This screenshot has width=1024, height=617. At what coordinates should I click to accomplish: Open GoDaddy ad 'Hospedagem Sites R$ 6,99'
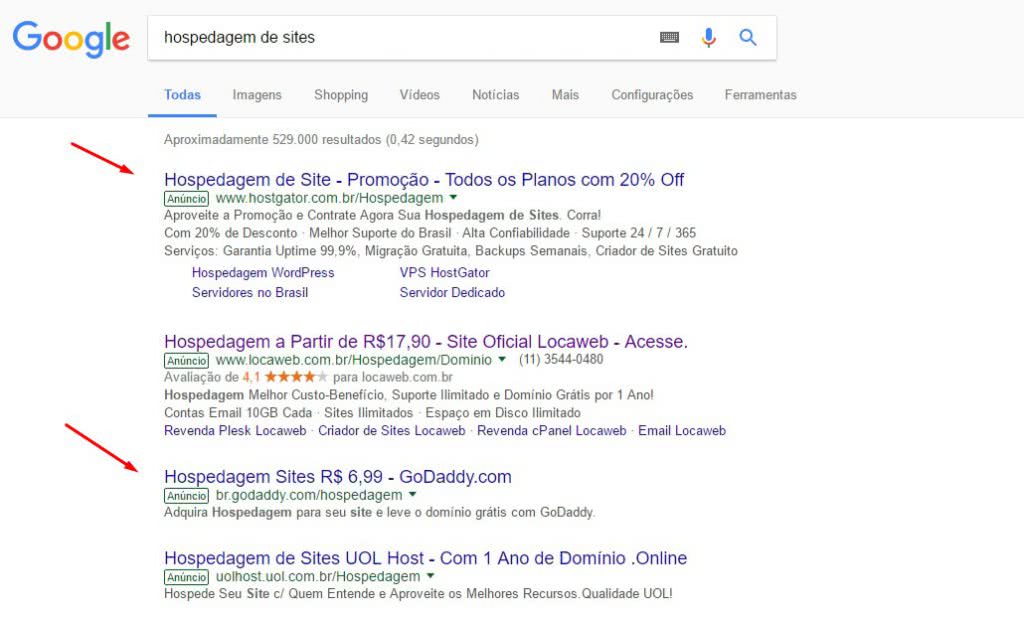click(338, 477)
